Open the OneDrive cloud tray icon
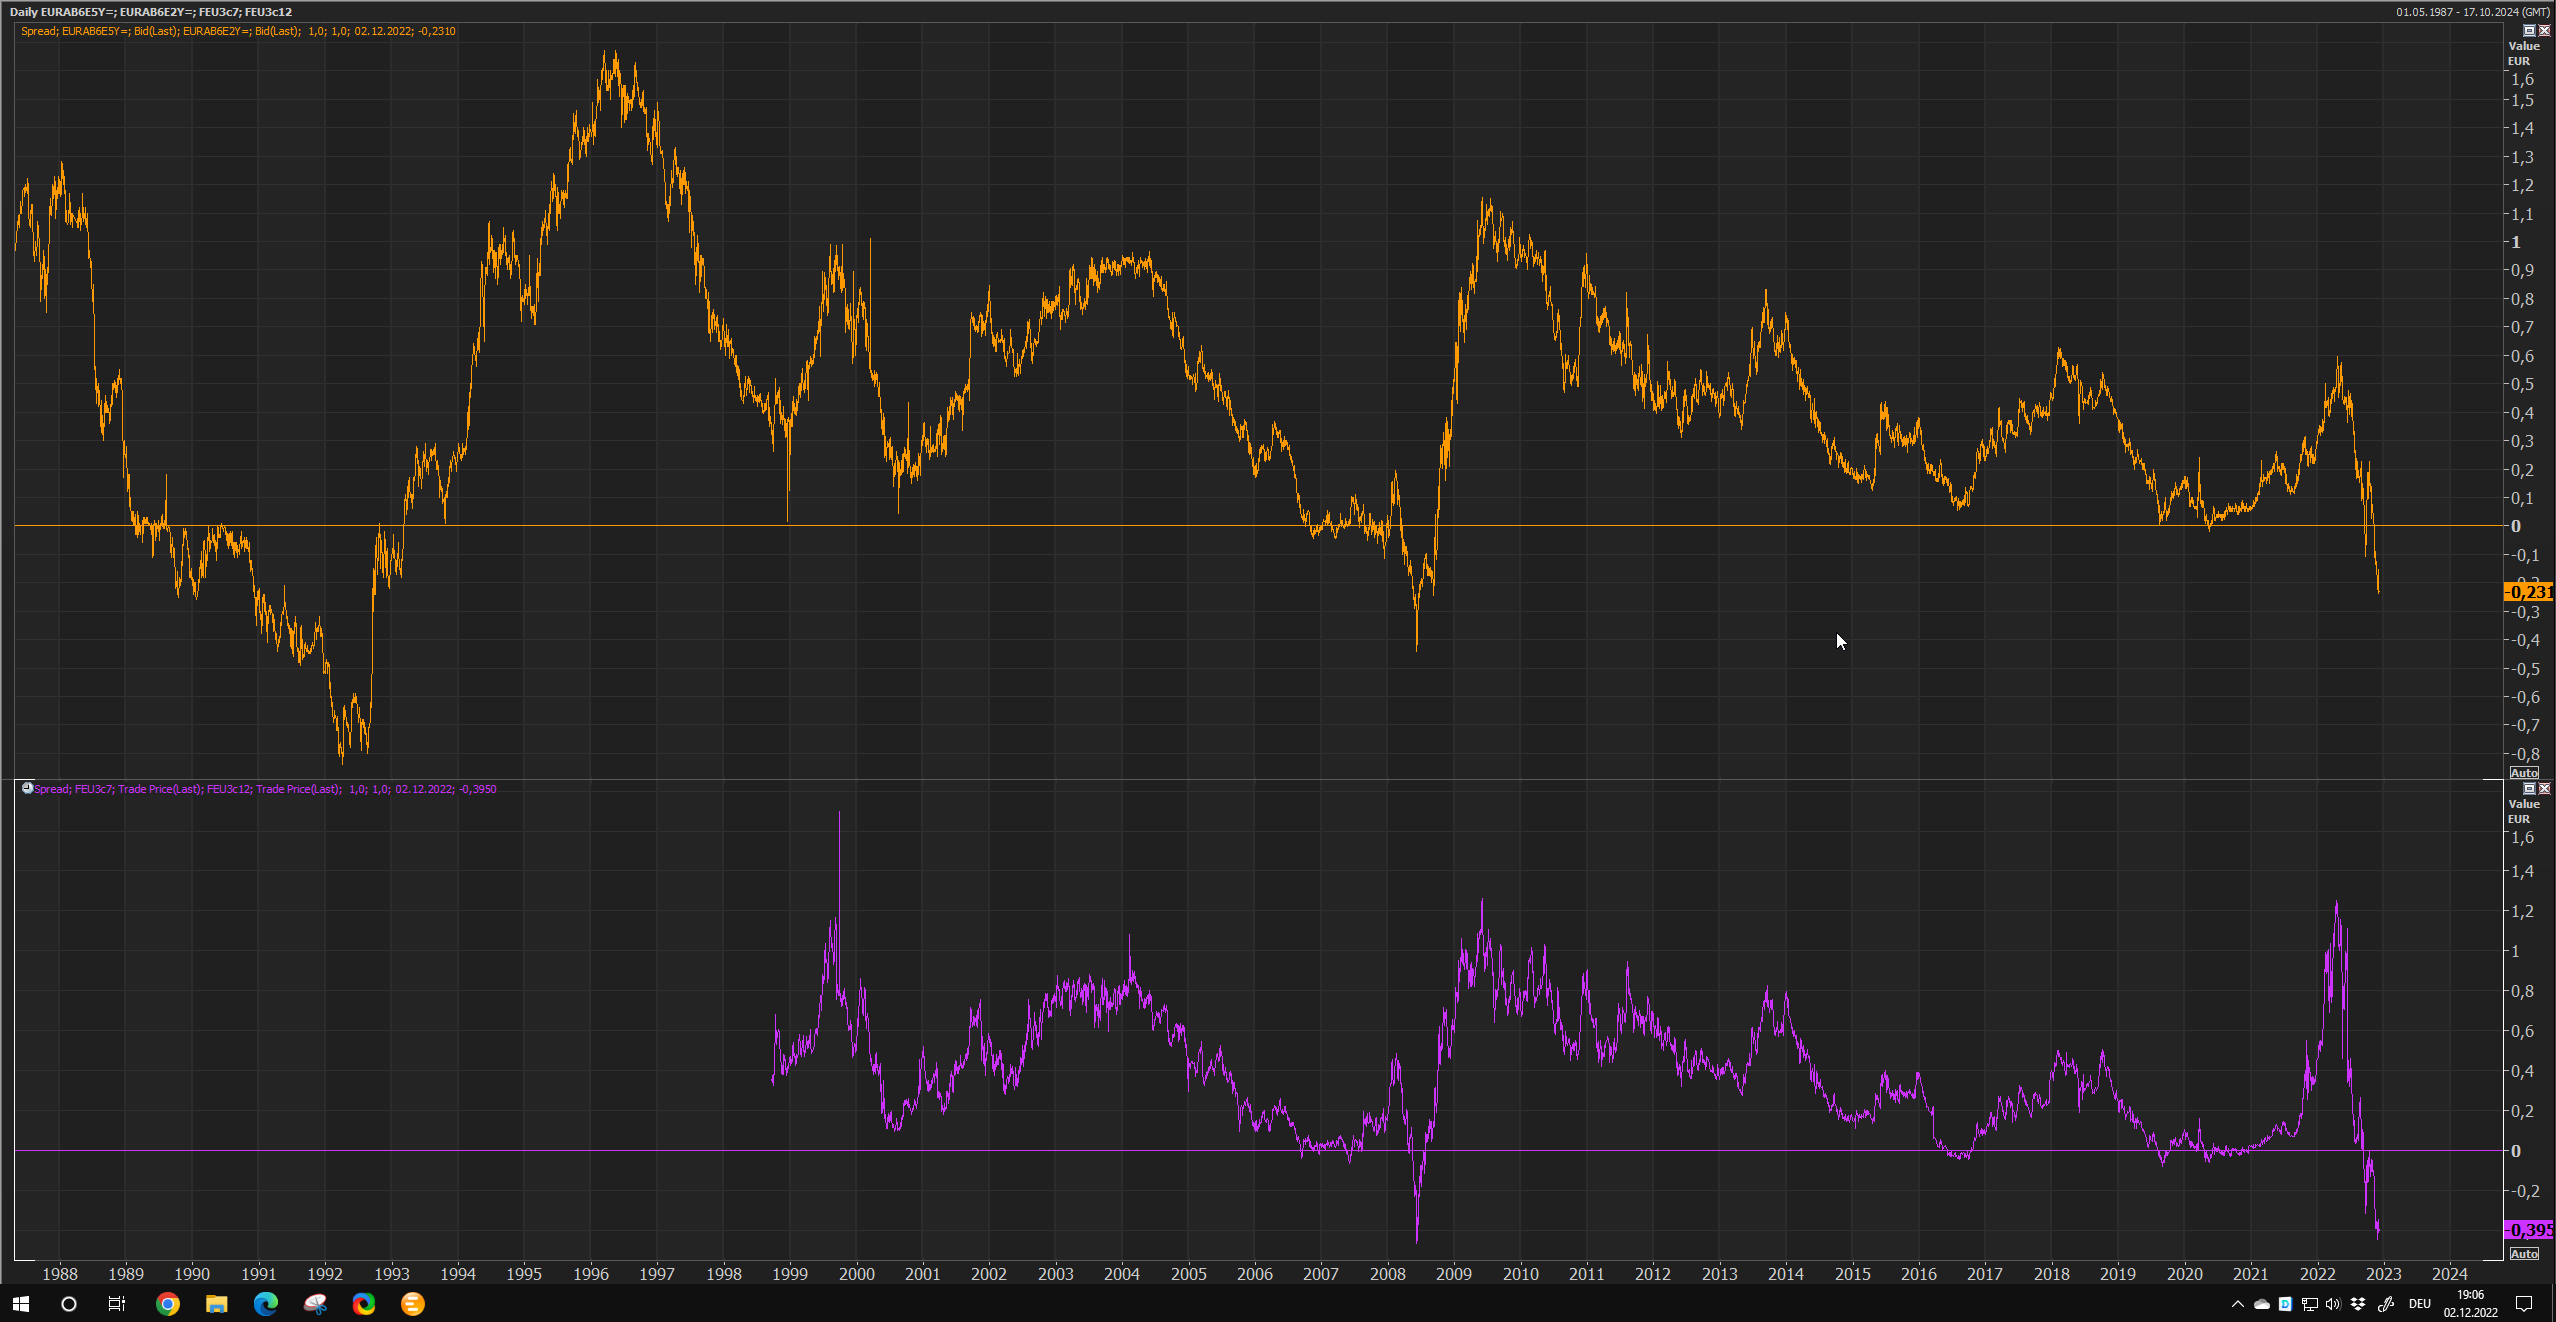Screen dimensions: 2556x1322 (x=2261, y=1304)
